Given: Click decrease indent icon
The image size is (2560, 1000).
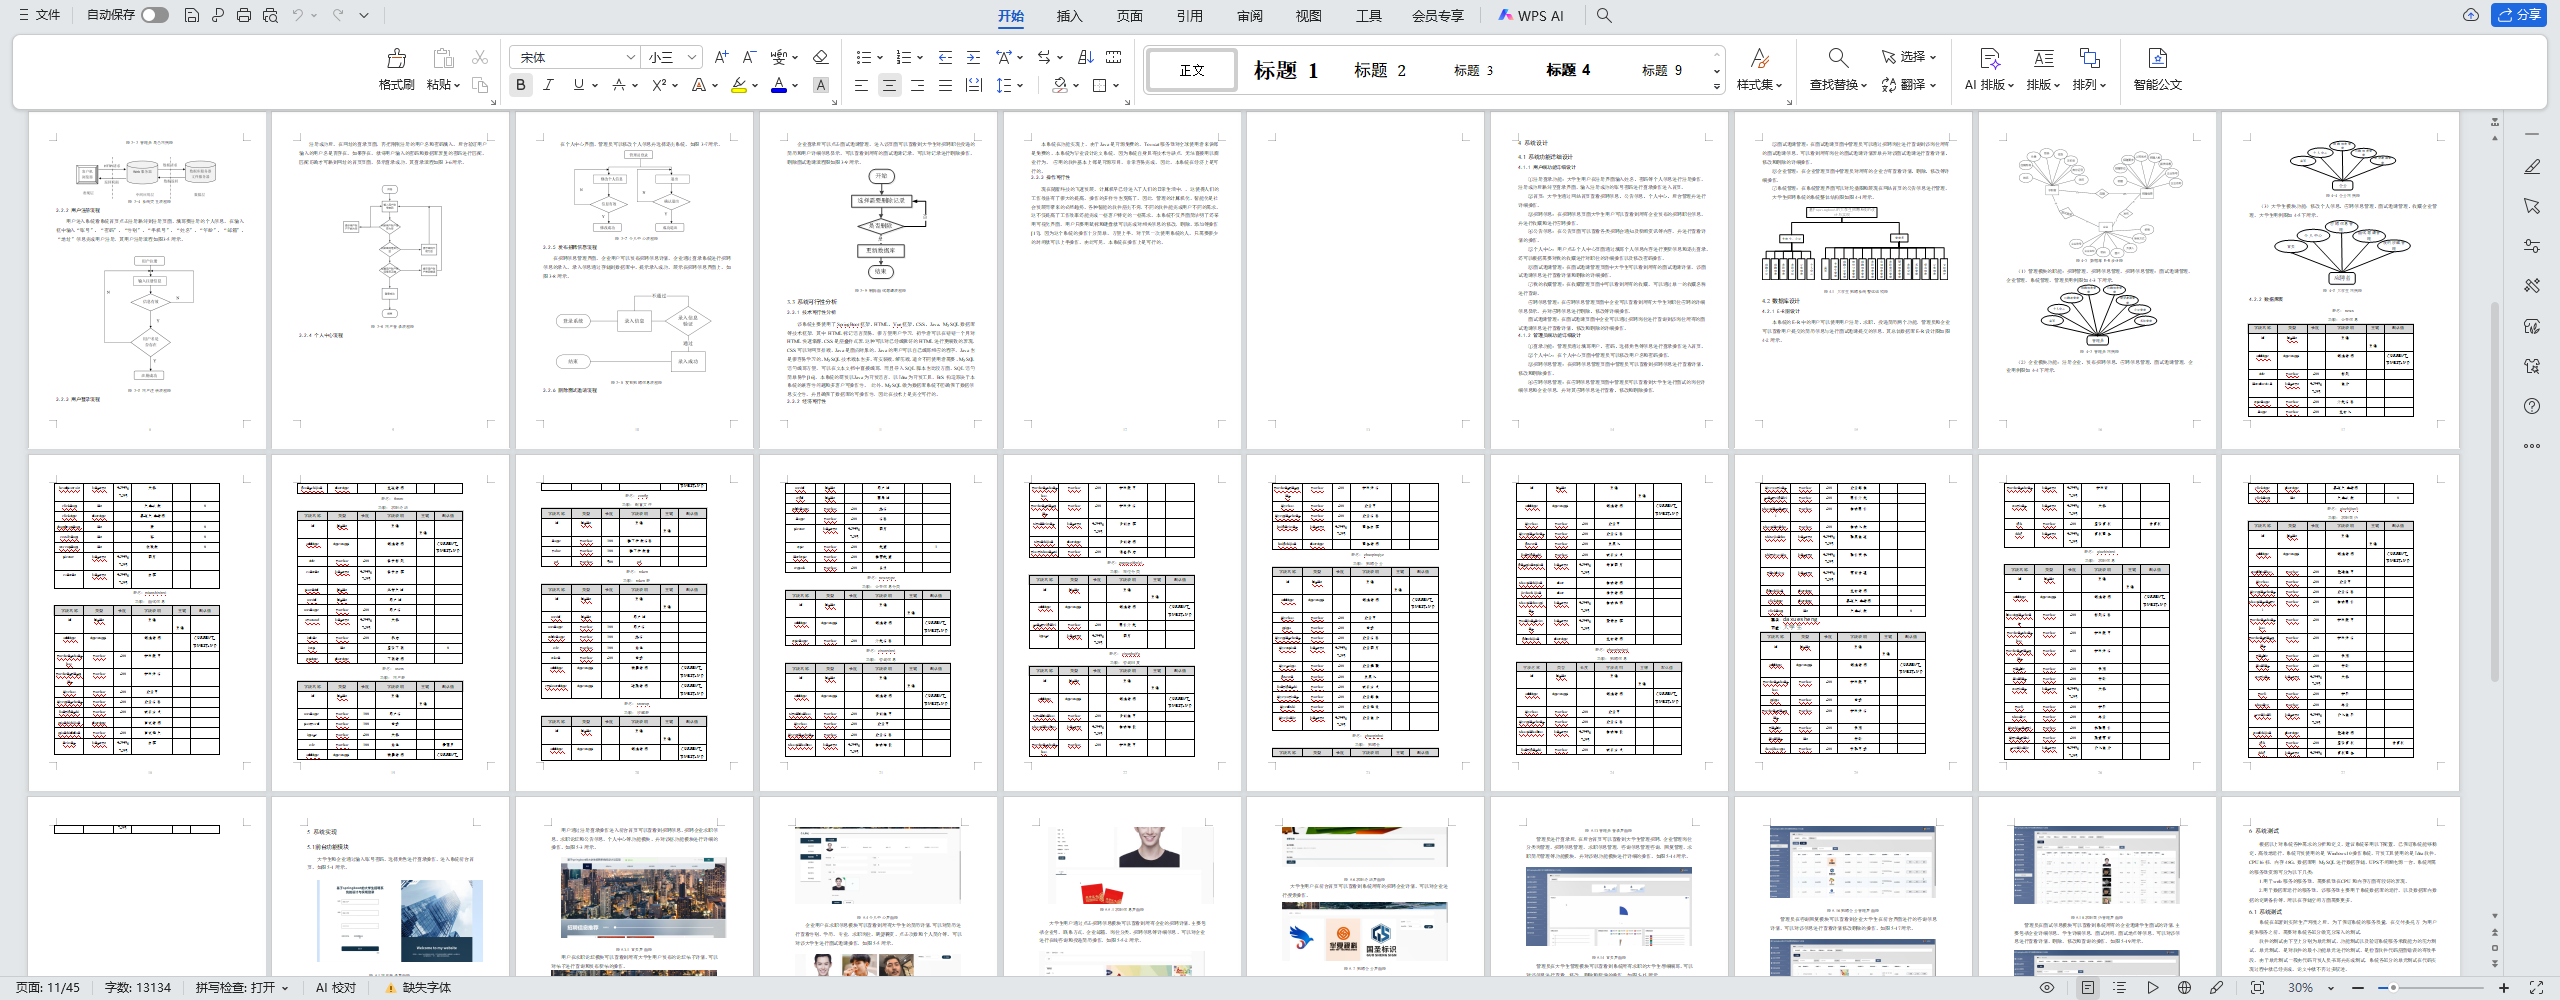Looking at the screenshot, I should coord(945,57).
